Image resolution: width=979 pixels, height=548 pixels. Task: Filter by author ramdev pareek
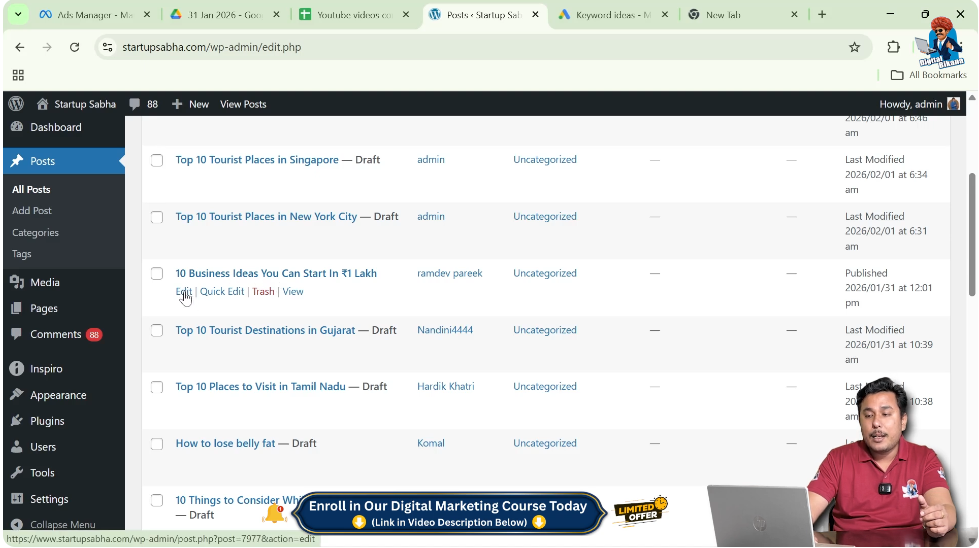[x=450, y=273]
